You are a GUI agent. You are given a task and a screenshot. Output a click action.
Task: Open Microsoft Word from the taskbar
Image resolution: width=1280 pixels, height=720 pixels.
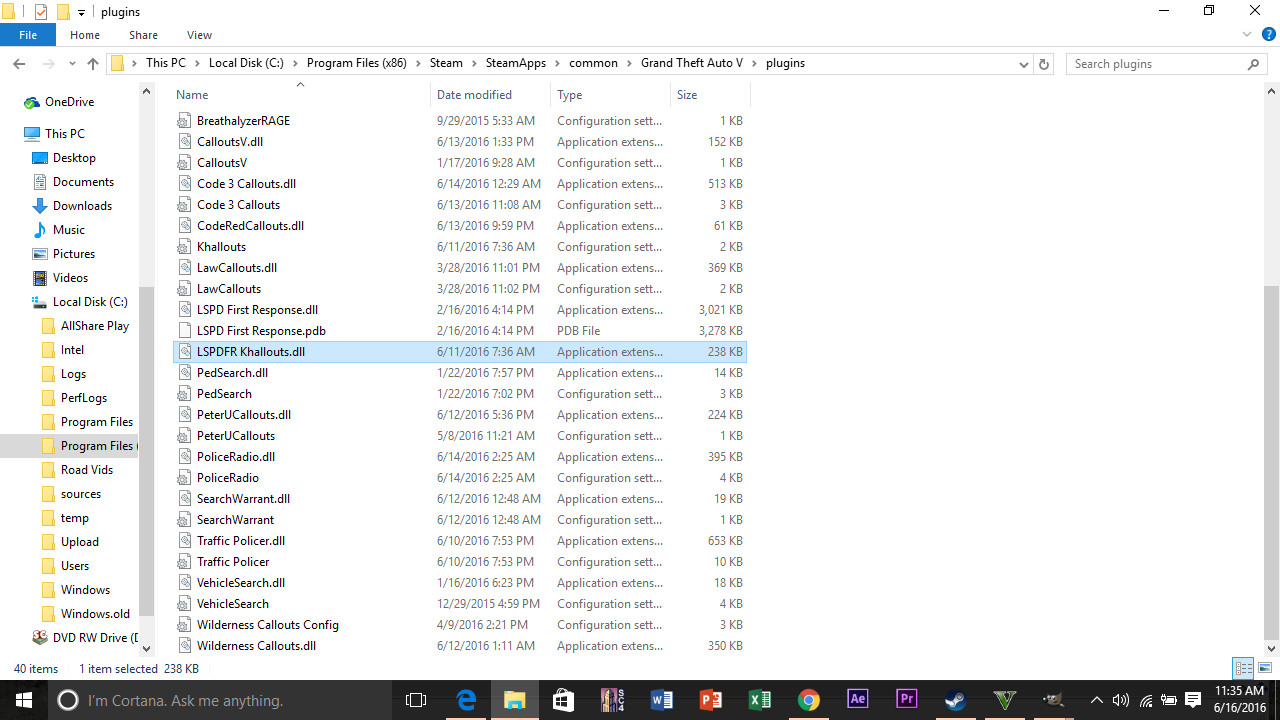point(661,700)
